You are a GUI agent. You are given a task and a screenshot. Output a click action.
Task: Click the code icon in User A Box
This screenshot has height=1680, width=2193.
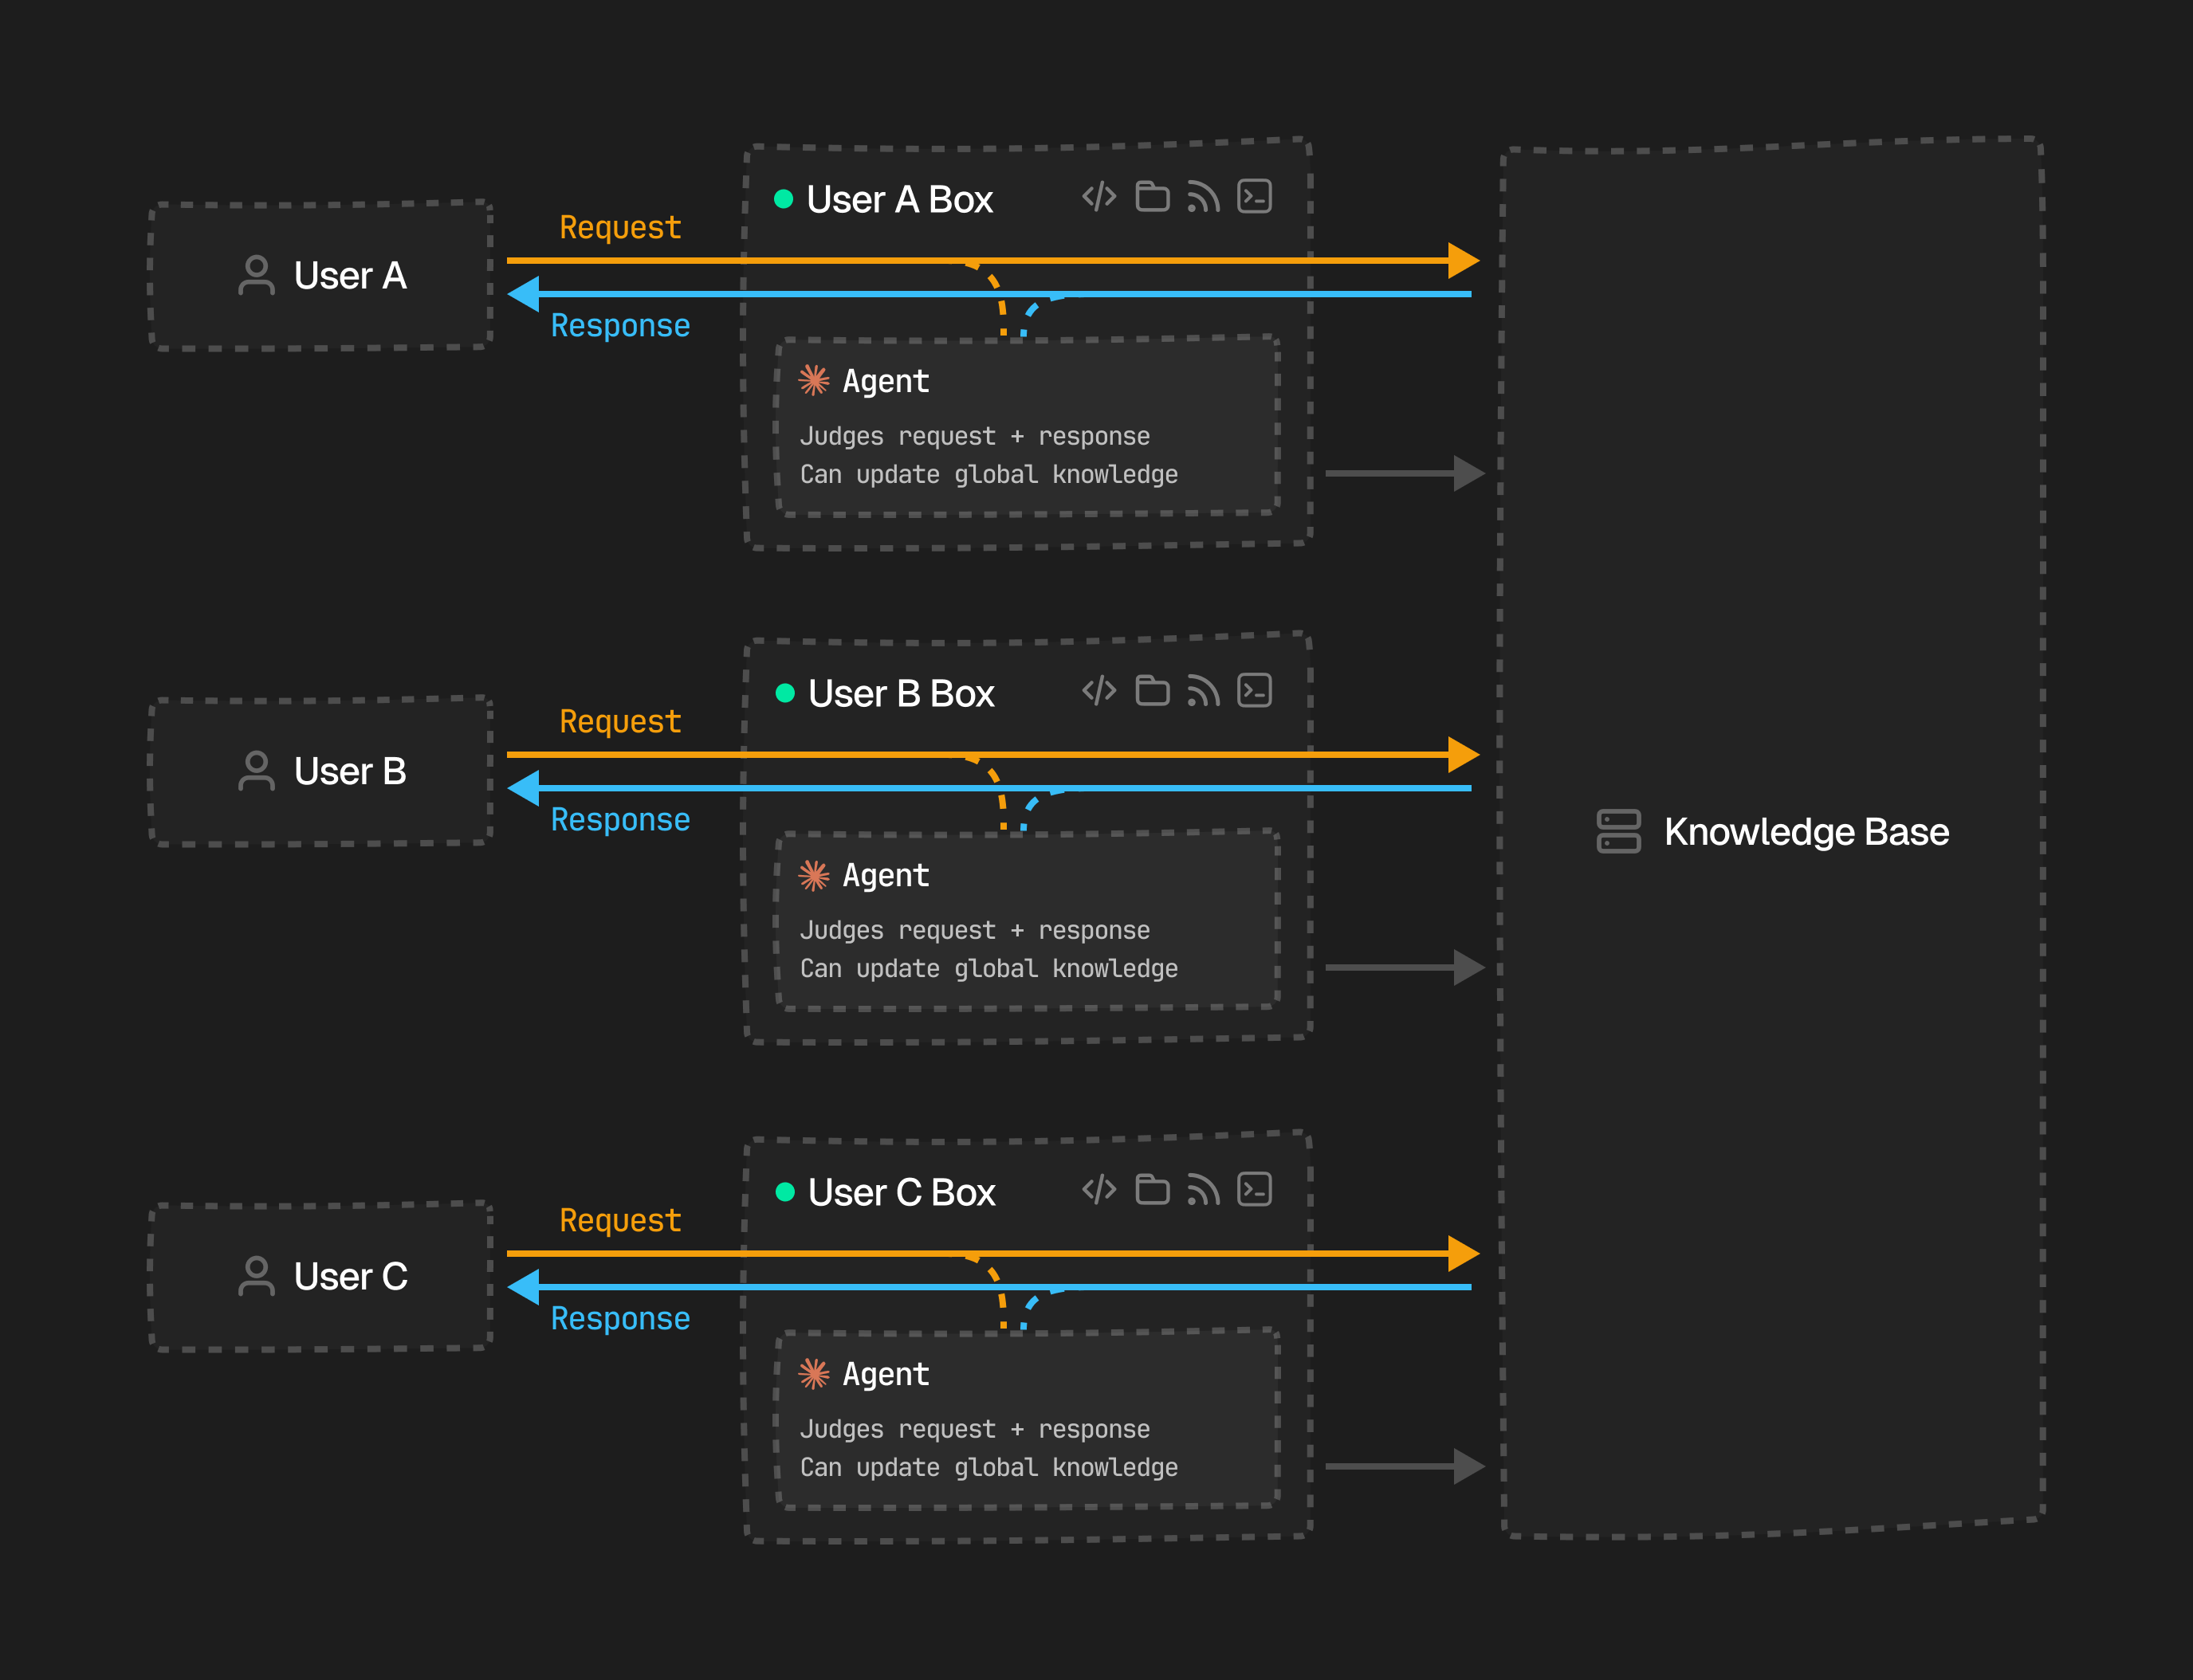[x=1099, y=197]
